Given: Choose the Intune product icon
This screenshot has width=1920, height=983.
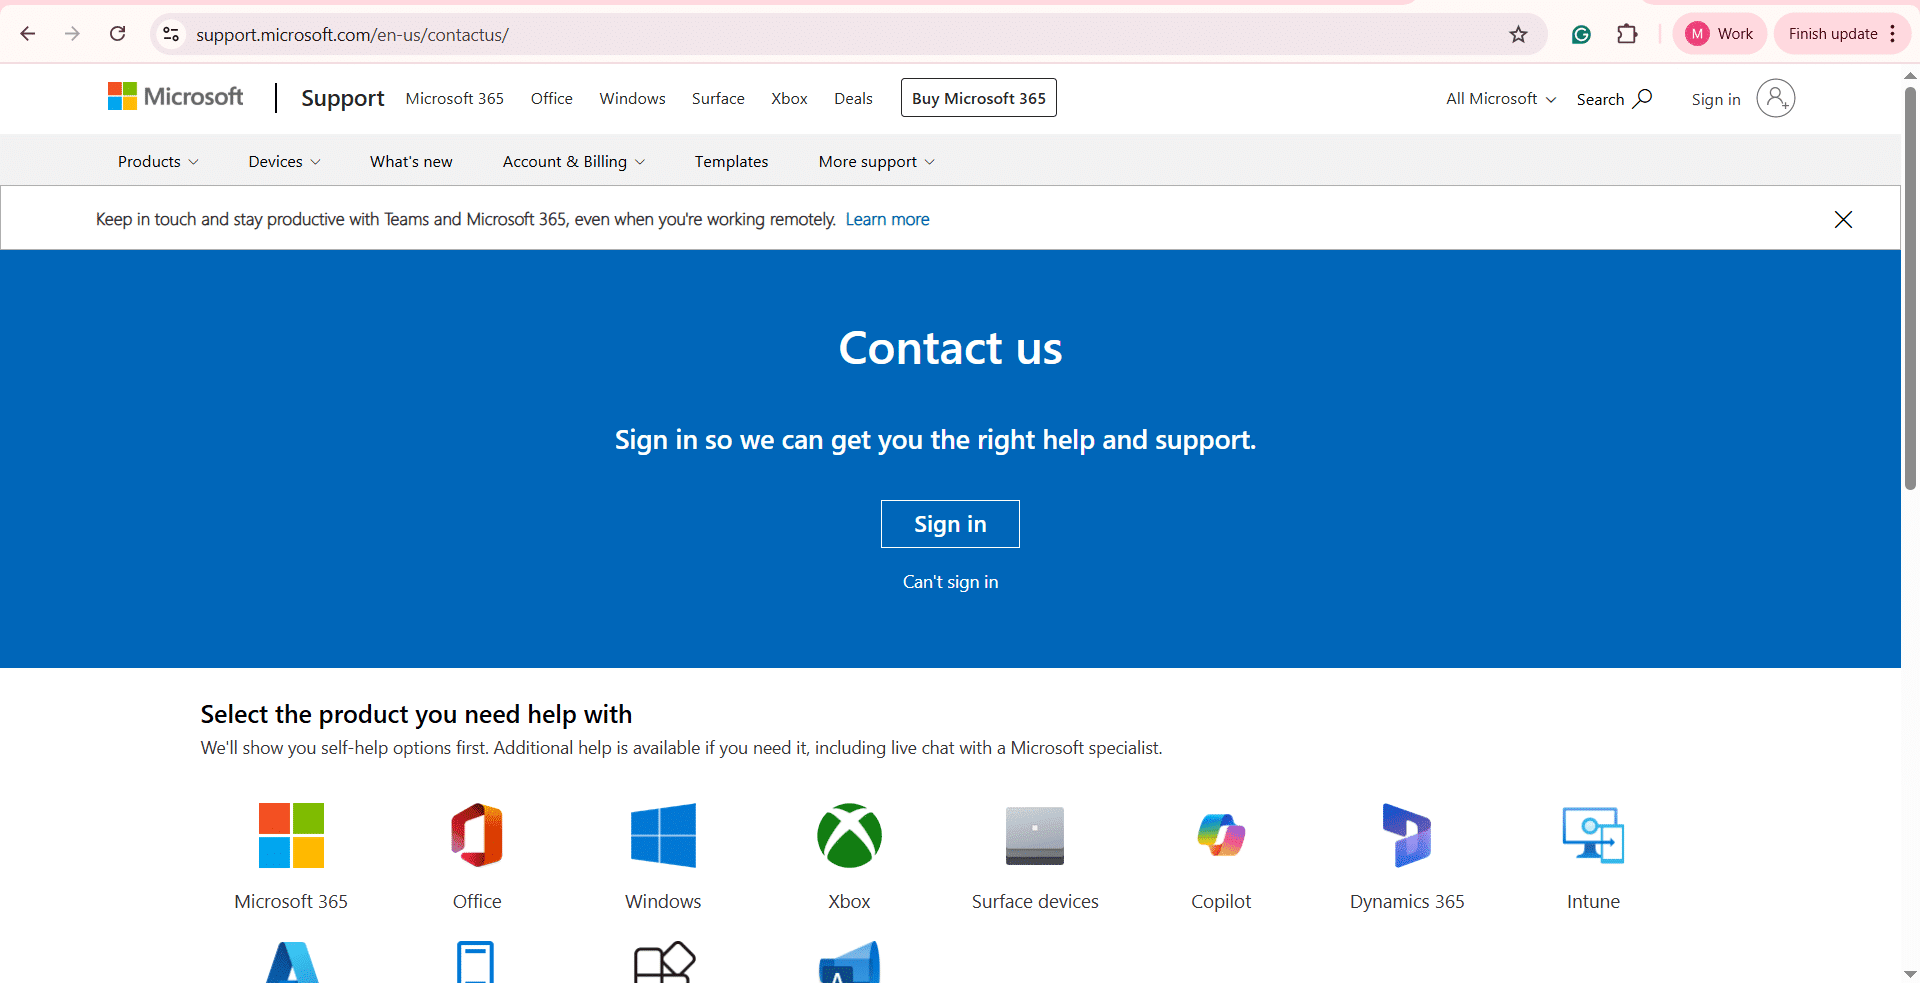Looking at the screenshot, I should 1592,836.
